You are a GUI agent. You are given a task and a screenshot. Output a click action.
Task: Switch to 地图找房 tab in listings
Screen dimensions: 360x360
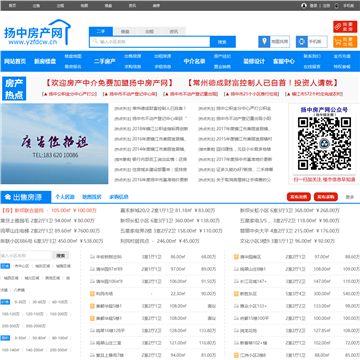click(x=92, y=197)
